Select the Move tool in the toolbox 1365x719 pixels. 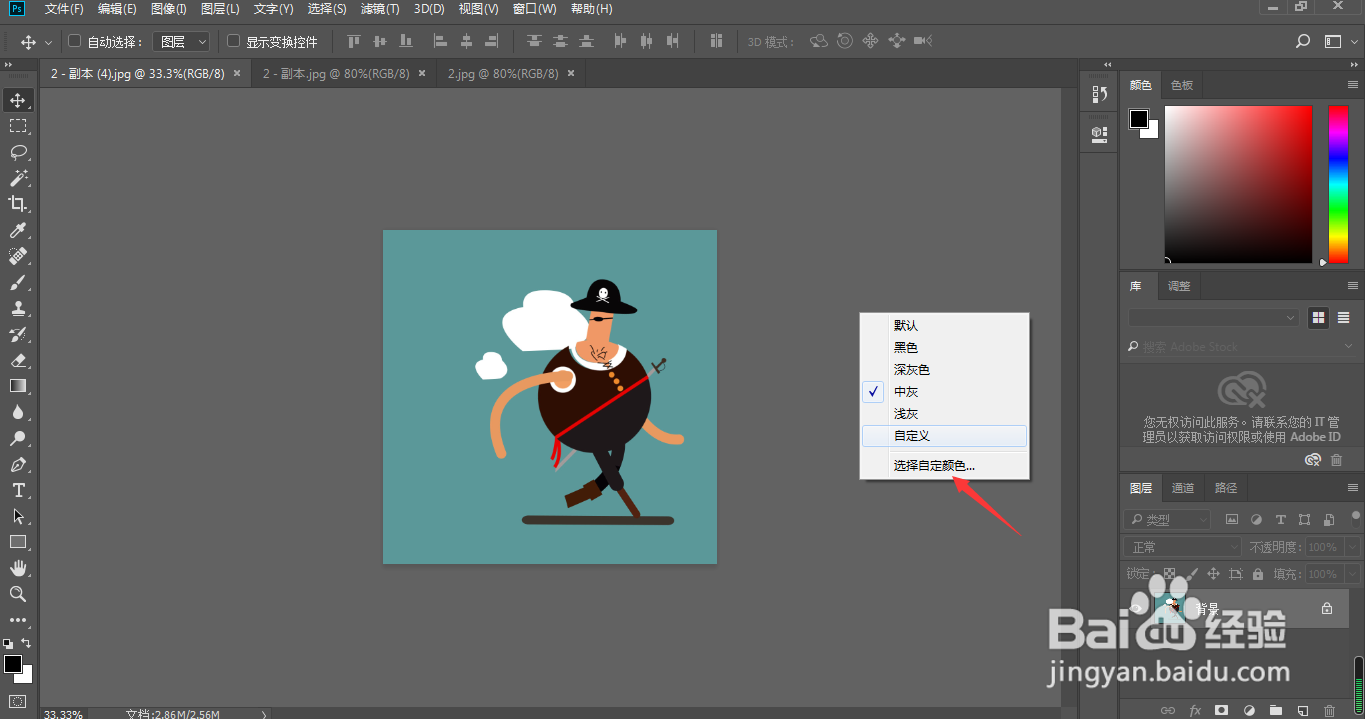tap(18, 100)
